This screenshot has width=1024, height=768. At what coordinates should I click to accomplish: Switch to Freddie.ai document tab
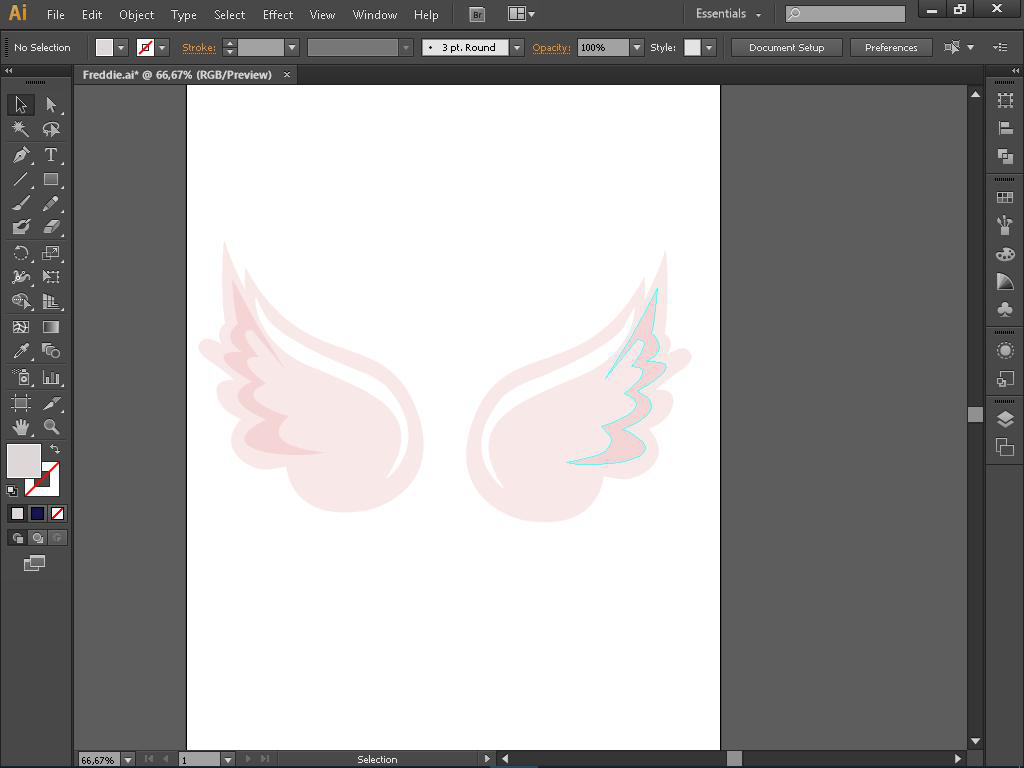coord(177,75)
